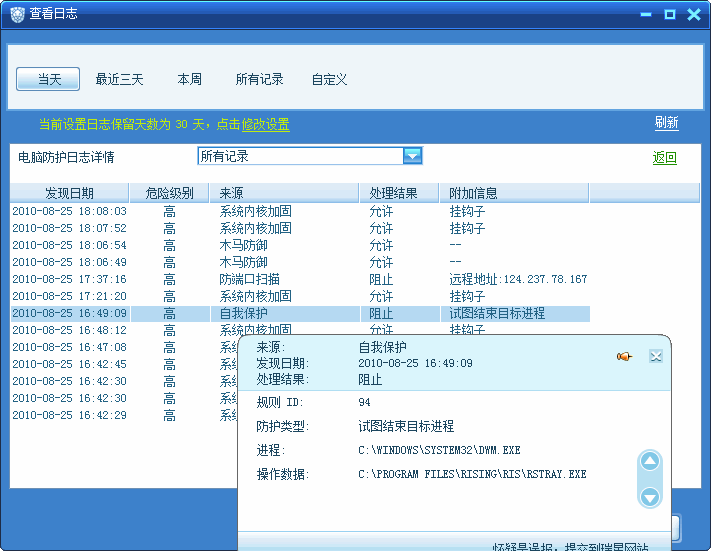The image size is (711, 551).
Task: Sort by 危险级别 column header
Action: click(x=169, y=193)
